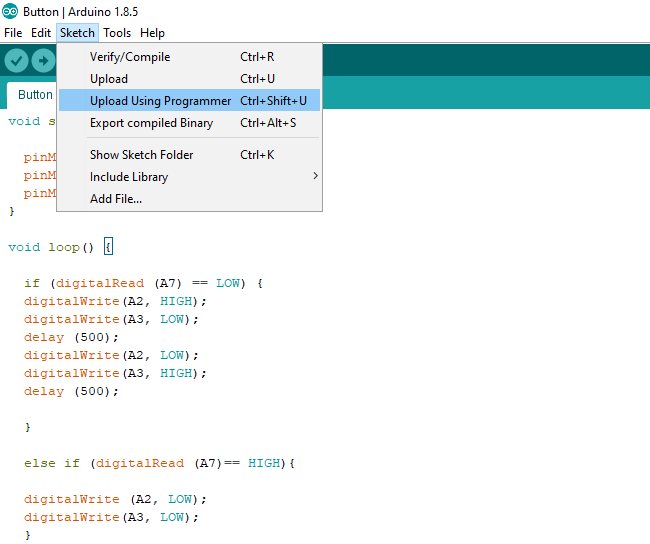Click the Verify checkmark toolbar icon

[x=16, y=61]
